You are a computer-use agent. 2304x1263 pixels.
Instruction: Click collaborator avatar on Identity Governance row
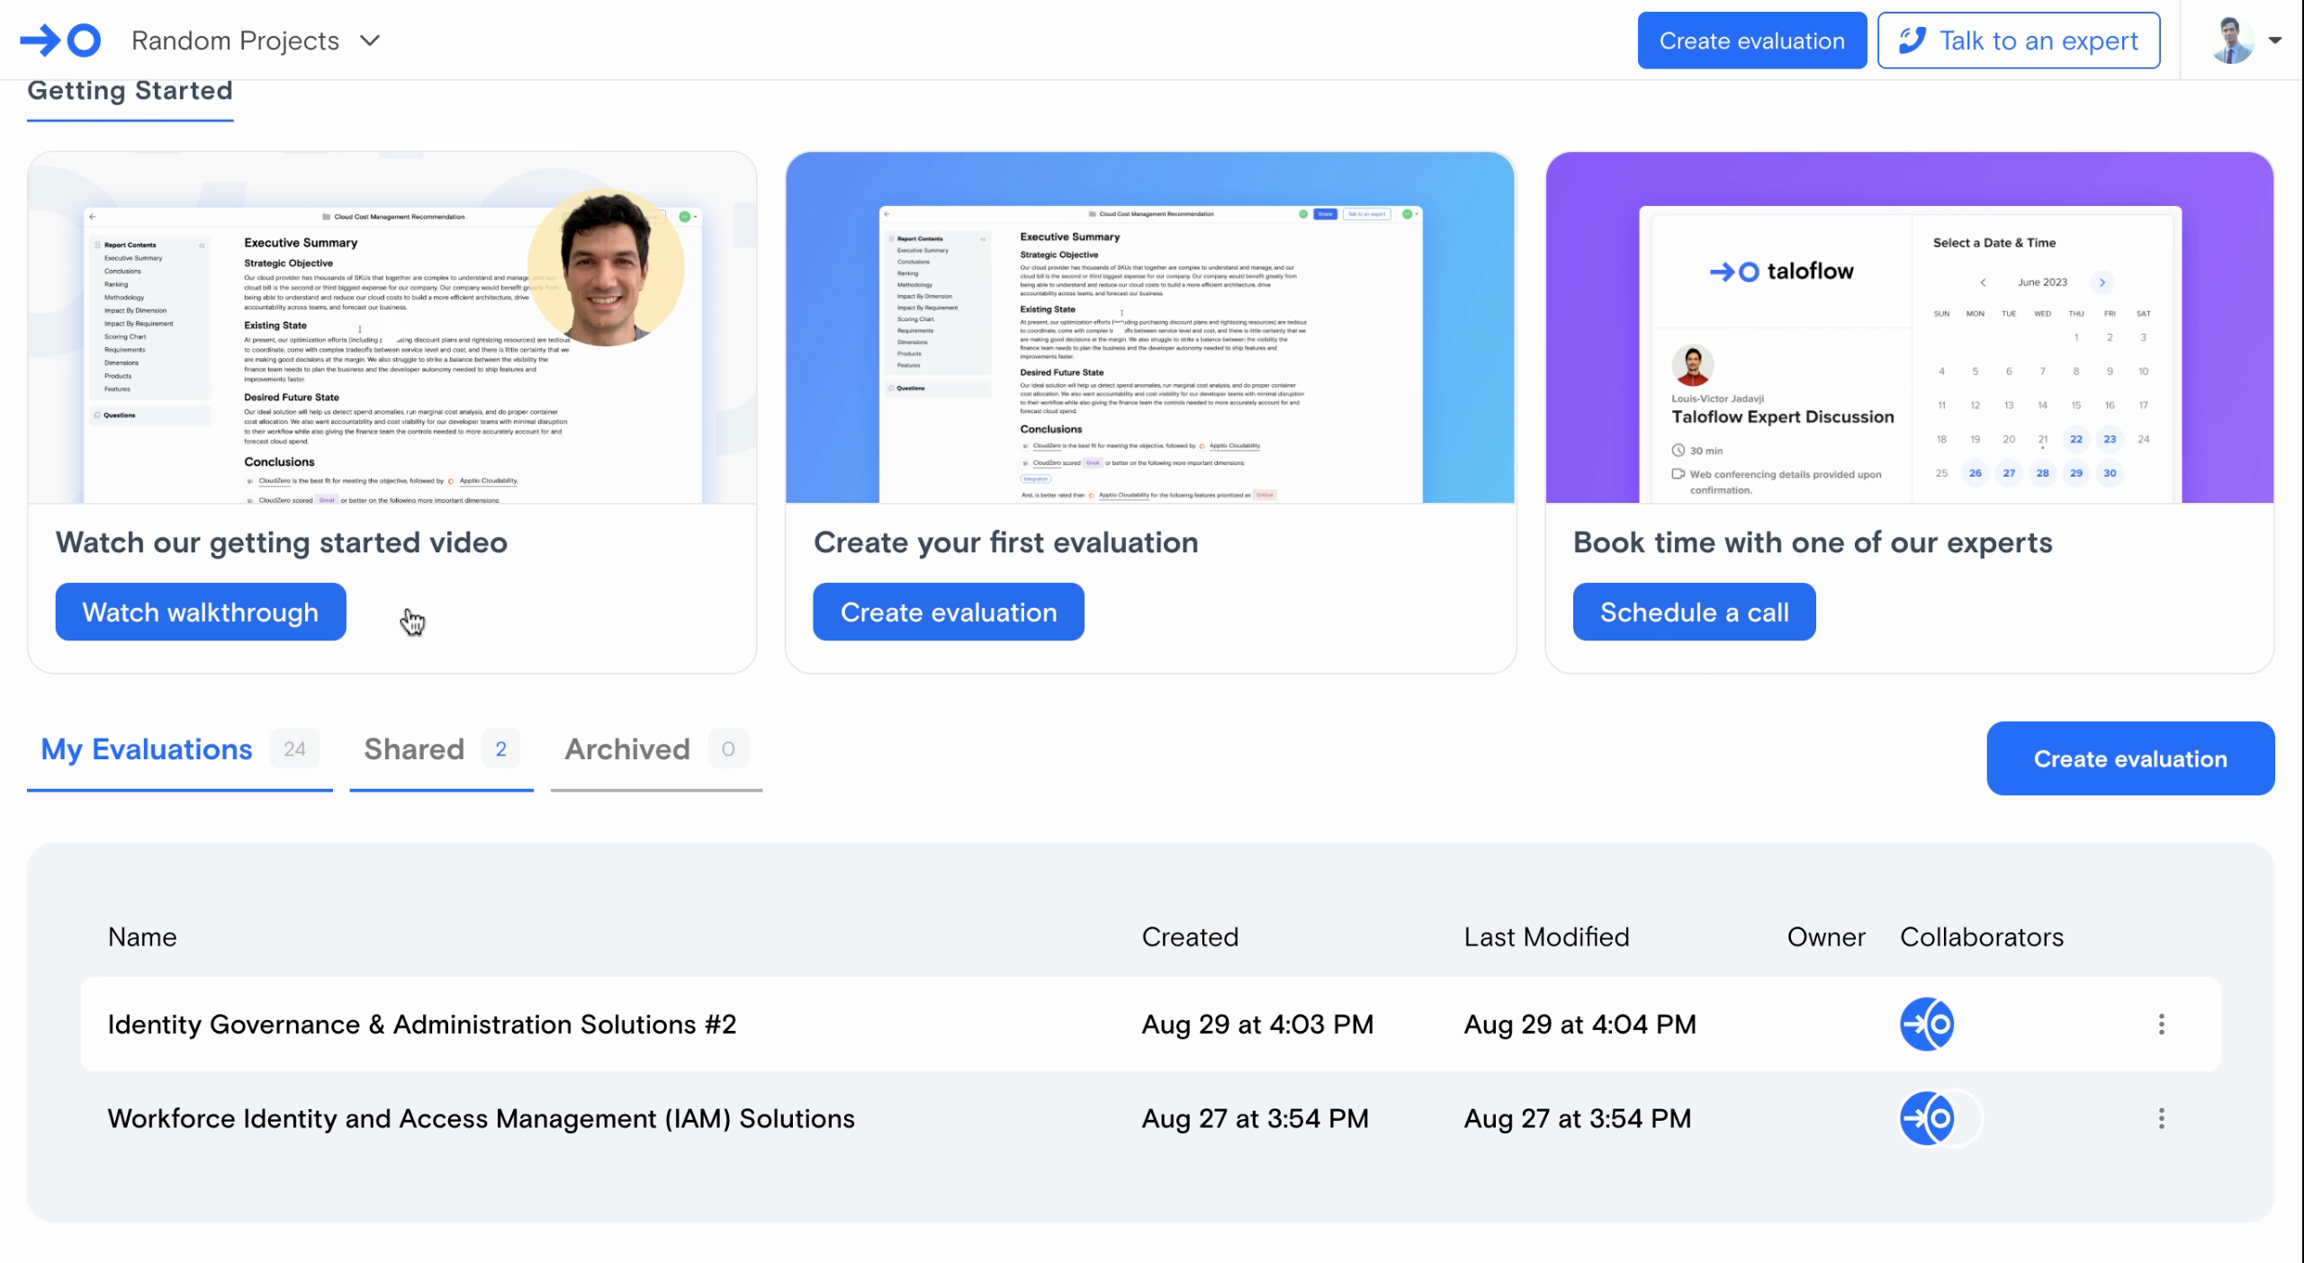pos(1926,1024)
